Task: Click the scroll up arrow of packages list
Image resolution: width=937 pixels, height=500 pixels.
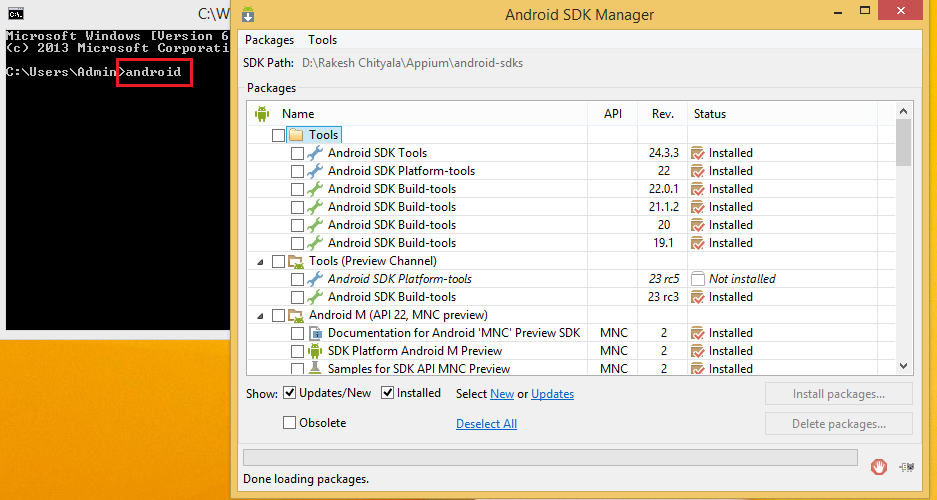Action: click(x=903, y=111)
